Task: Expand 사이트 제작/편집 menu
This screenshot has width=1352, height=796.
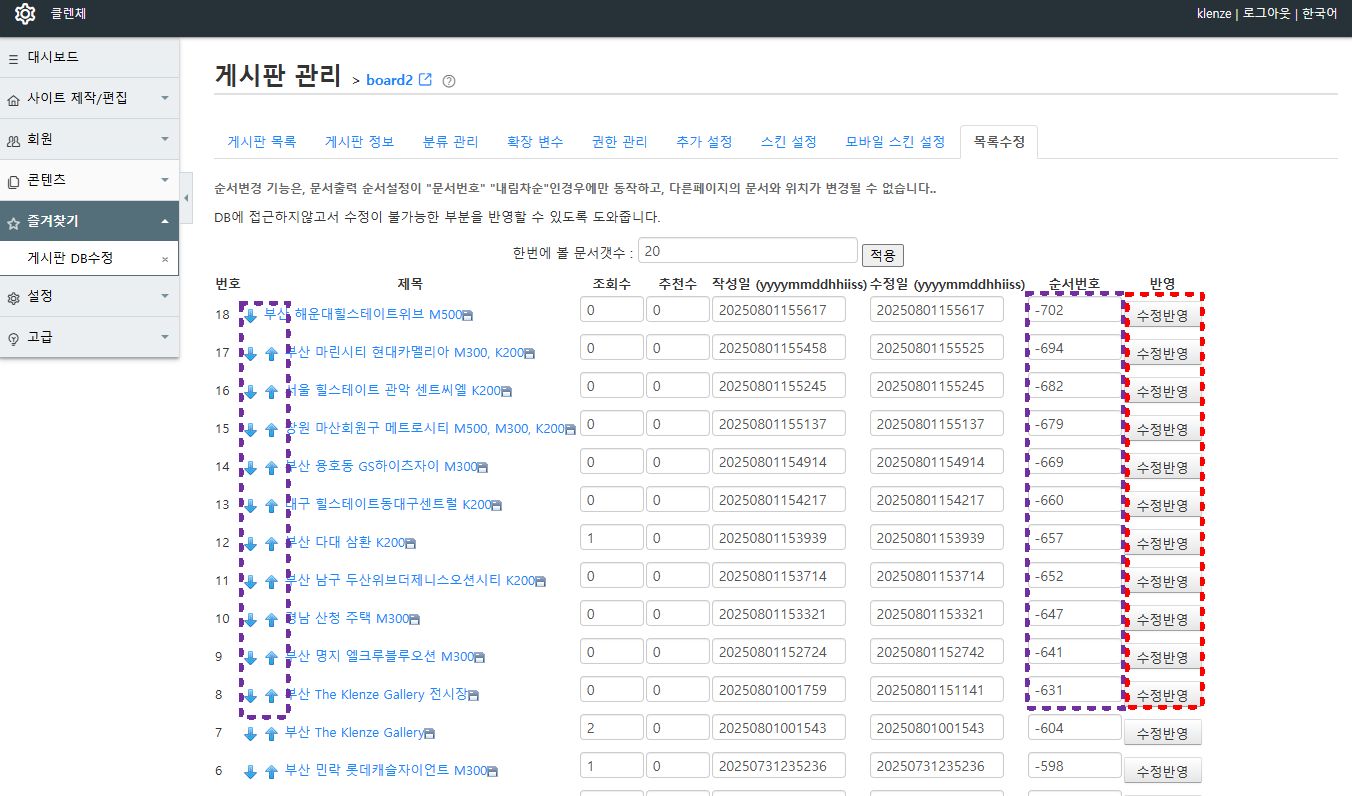Action: (89, 99)
